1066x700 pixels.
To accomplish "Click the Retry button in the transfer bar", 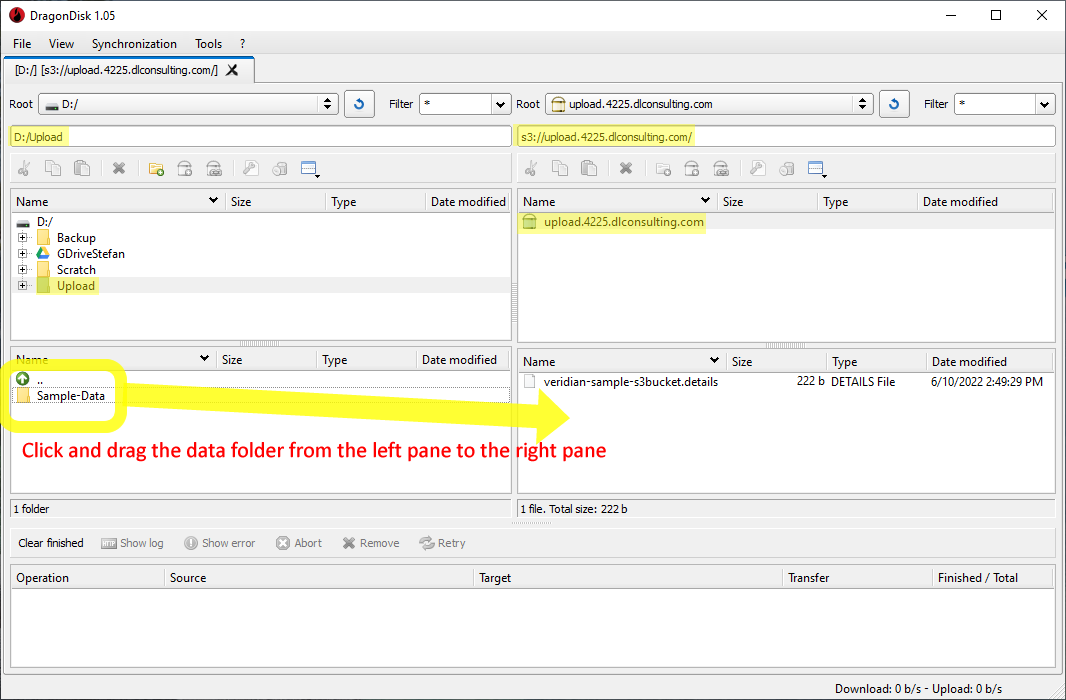I will pyautogui.click(x=442, y=542).
